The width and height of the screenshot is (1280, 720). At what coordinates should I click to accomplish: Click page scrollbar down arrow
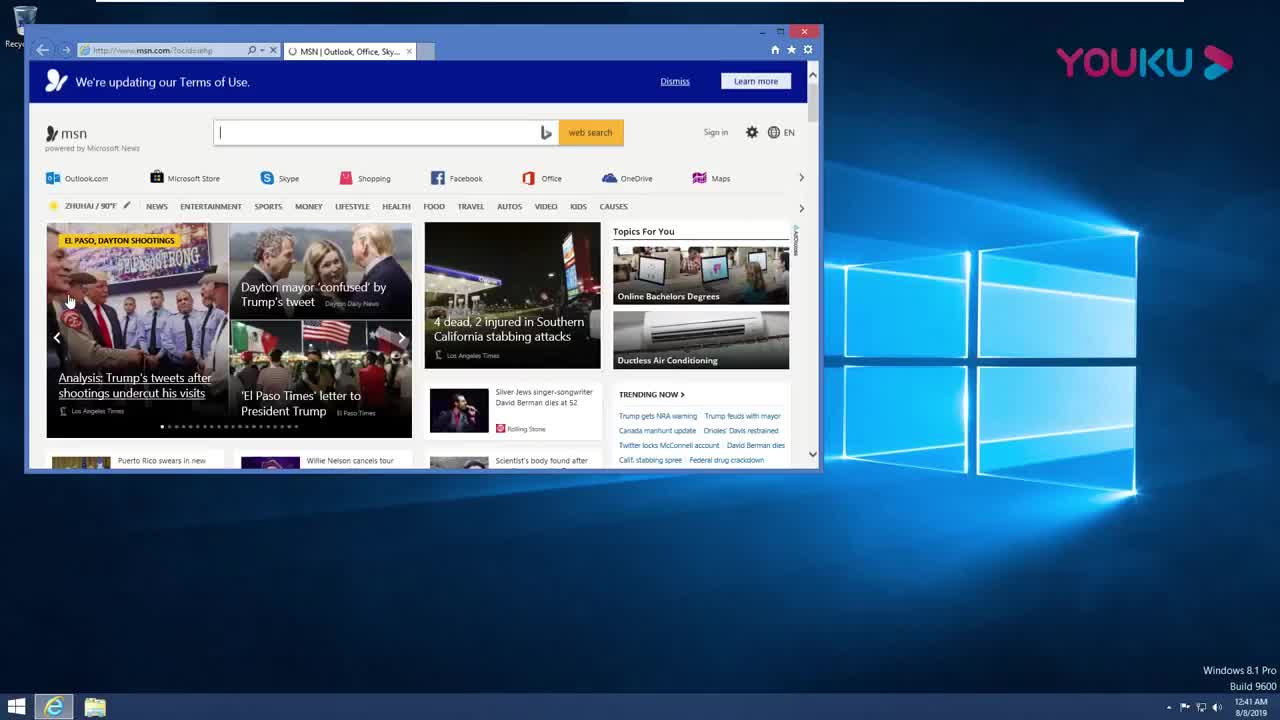(813, 454)
